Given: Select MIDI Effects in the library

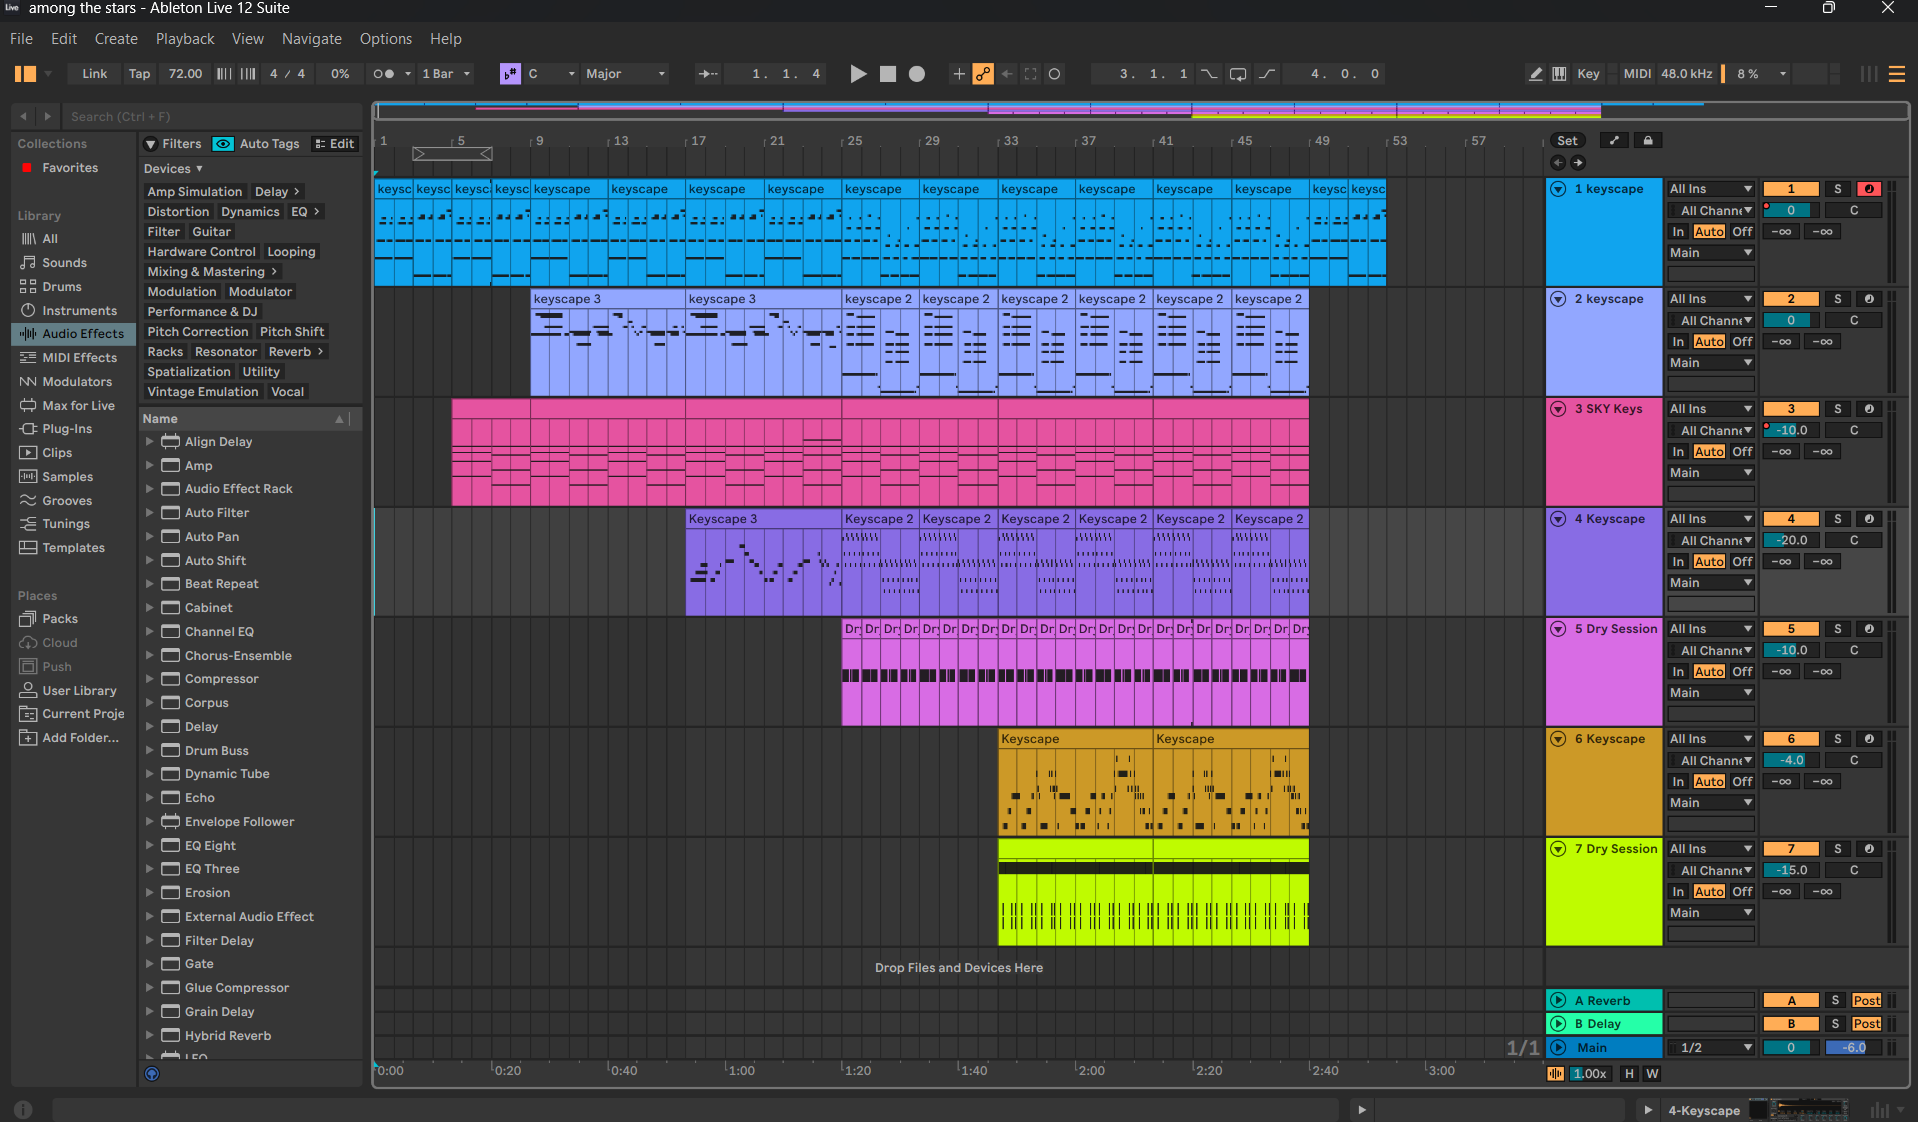Looking at the screenshot, I should (79, 358).
